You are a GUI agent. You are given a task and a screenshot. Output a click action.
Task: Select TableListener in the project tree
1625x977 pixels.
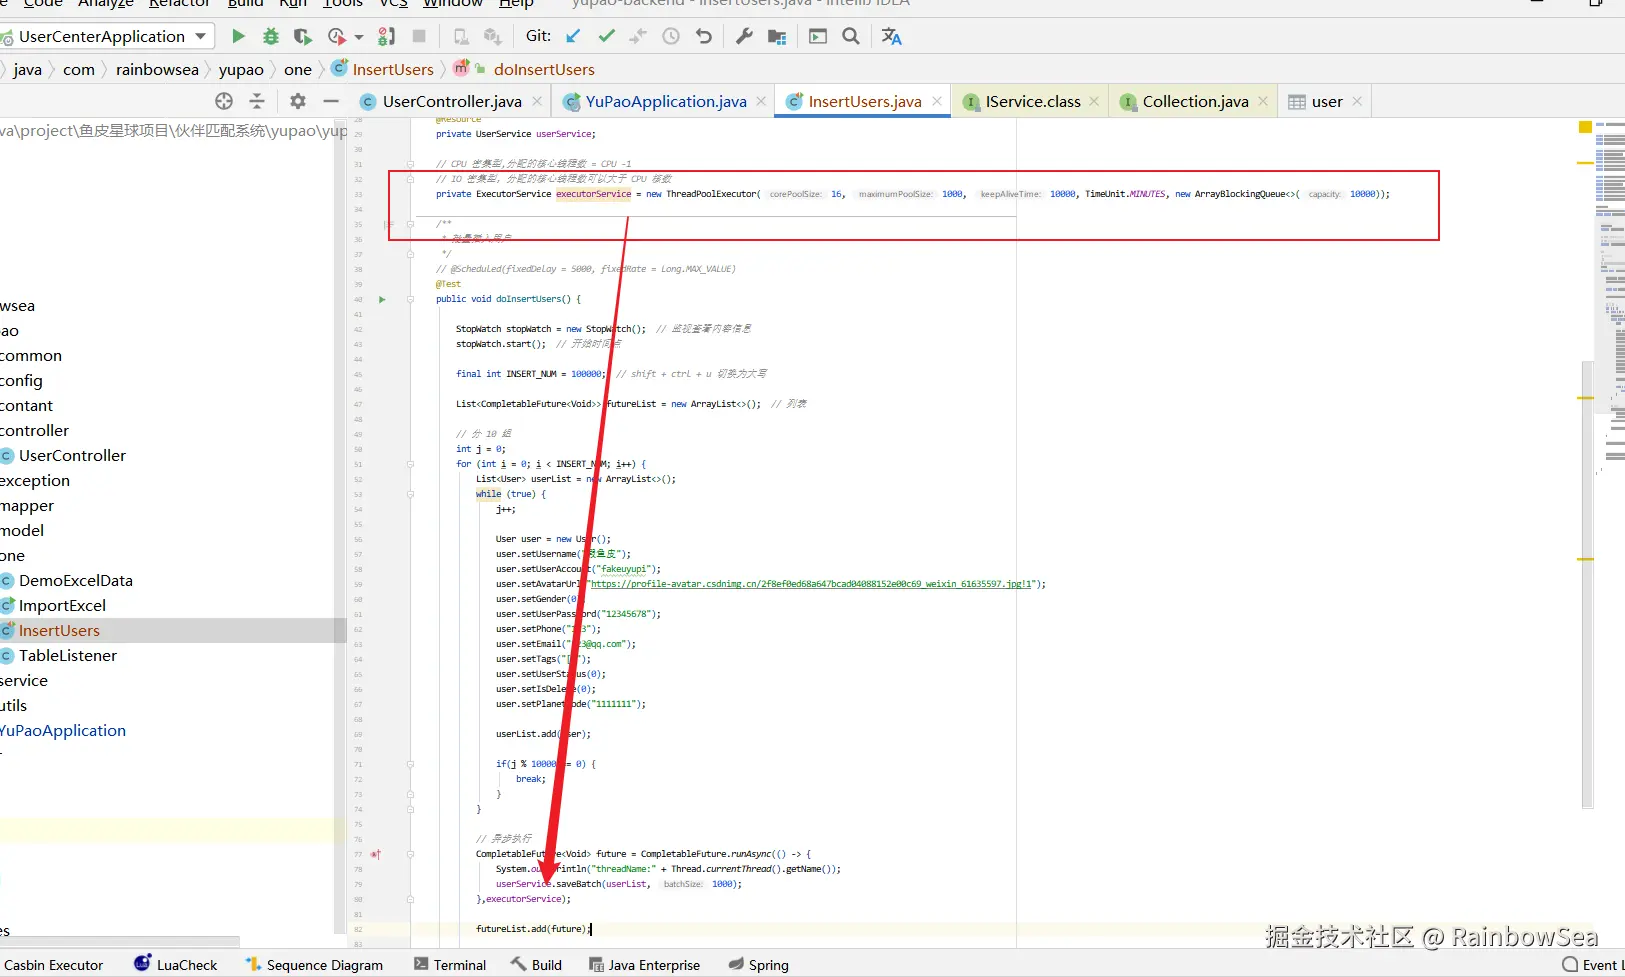tap(68, 655)
